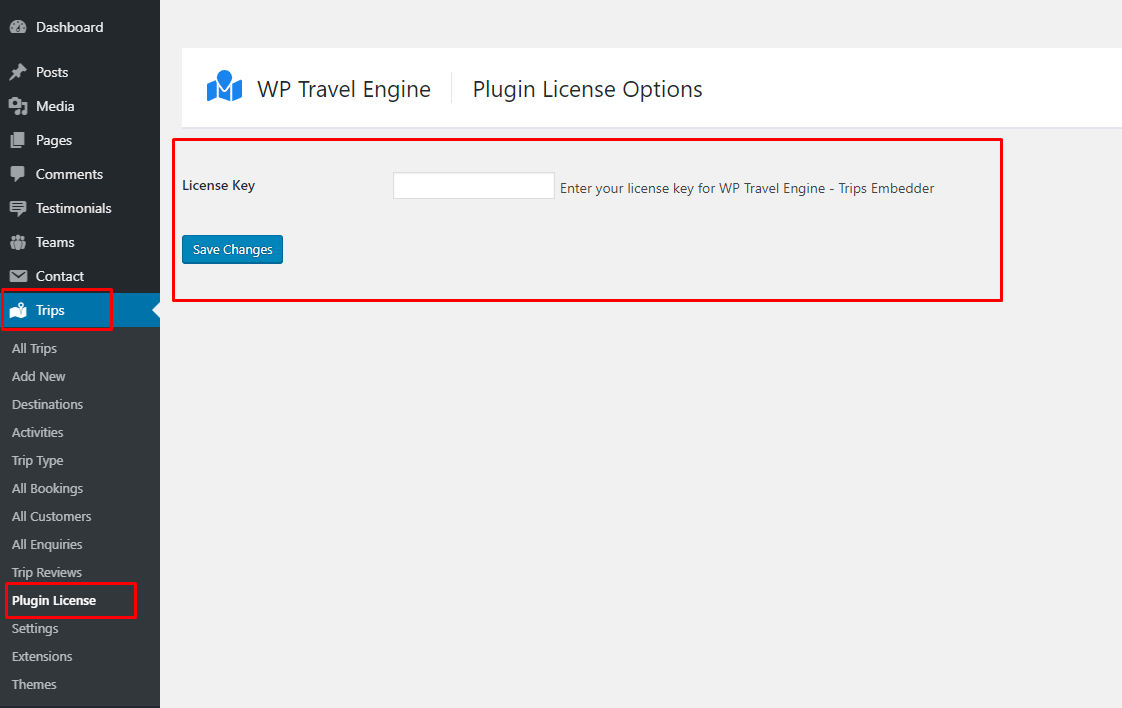View All Enquiries page
Screen dimensions: 1122x708
coord(46,544)
